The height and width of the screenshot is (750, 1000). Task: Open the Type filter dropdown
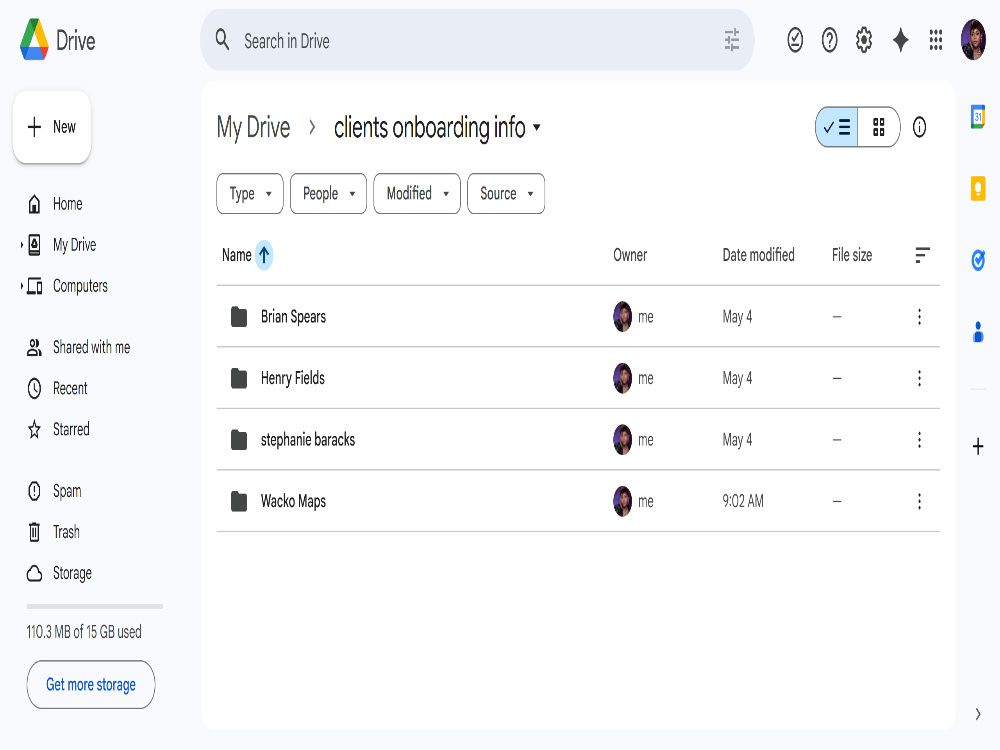coord(250,193)
